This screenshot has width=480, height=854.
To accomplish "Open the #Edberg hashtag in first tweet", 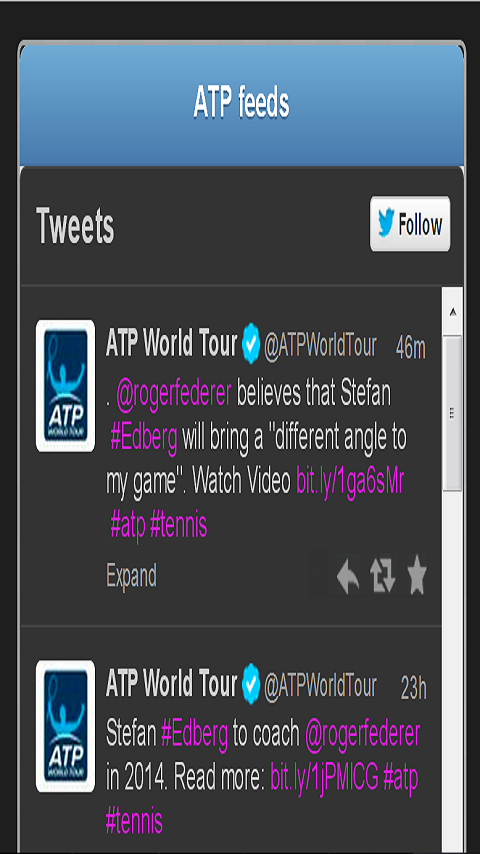I will (144, 438).
